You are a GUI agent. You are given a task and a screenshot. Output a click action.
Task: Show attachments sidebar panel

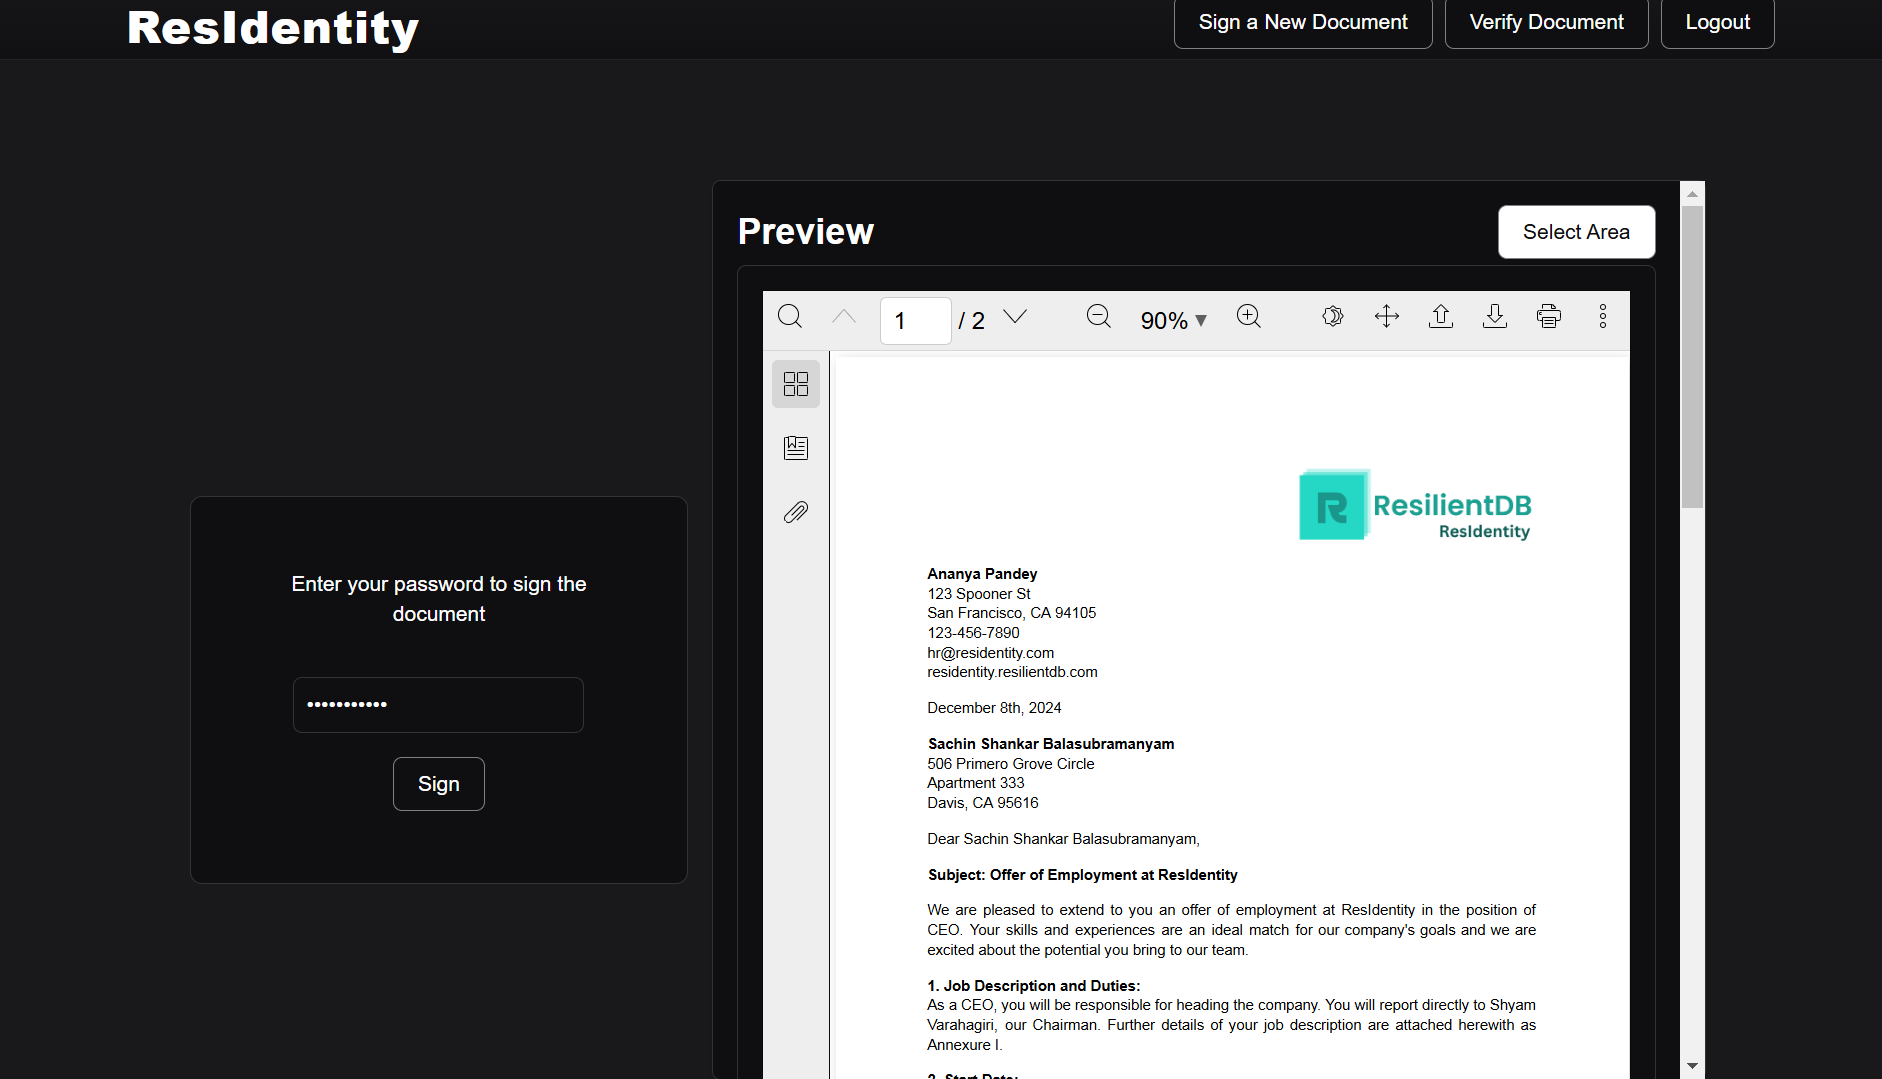(x=796, y=512)
